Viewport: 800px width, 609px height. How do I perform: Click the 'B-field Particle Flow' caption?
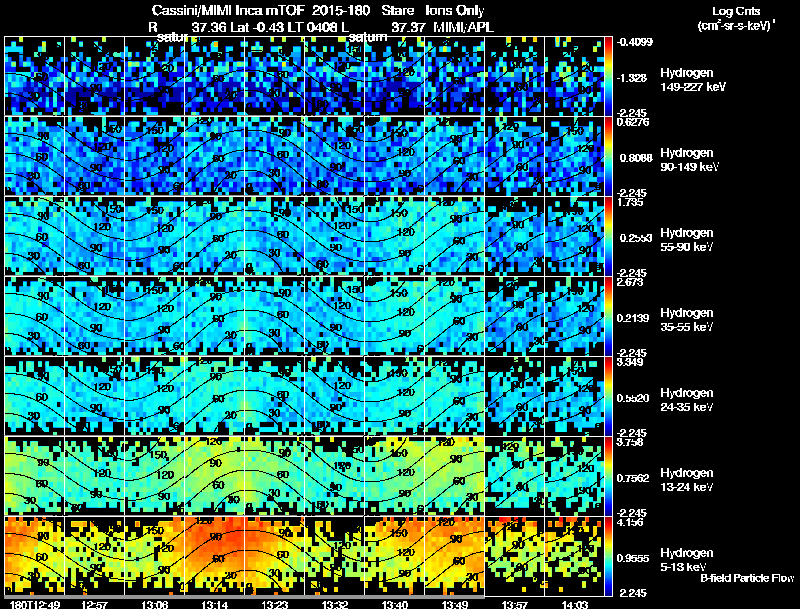[x=747, y=578]
